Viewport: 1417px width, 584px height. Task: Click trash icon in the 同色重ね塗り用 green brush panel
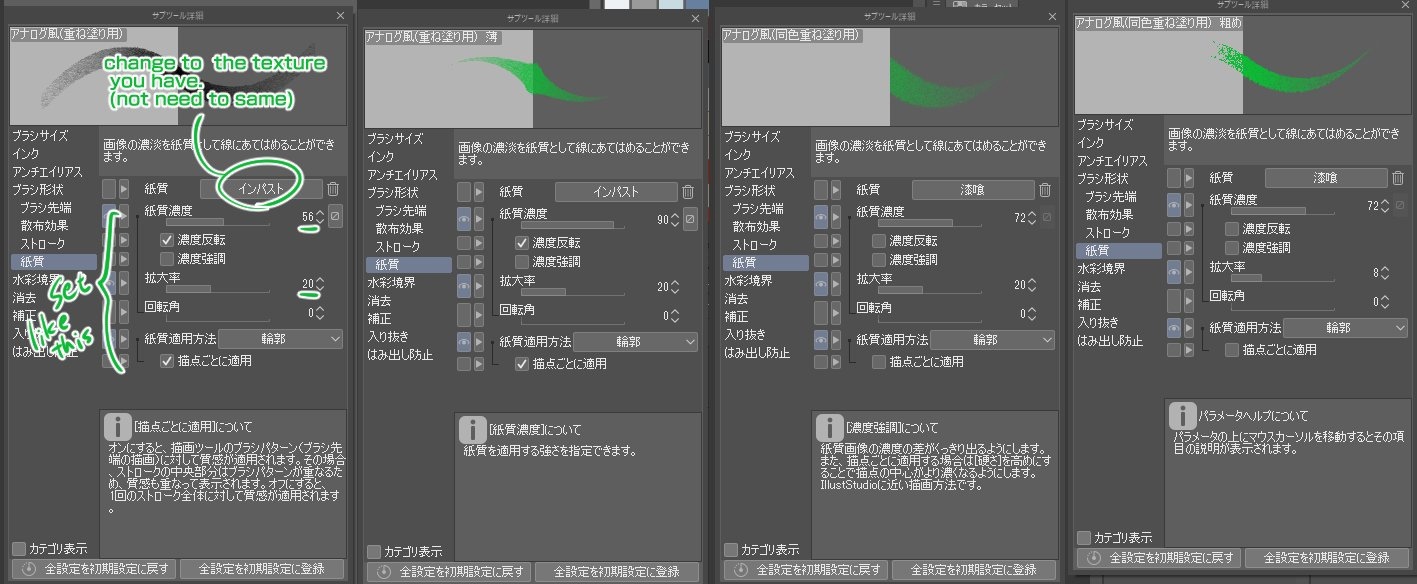click(1045, 190)
